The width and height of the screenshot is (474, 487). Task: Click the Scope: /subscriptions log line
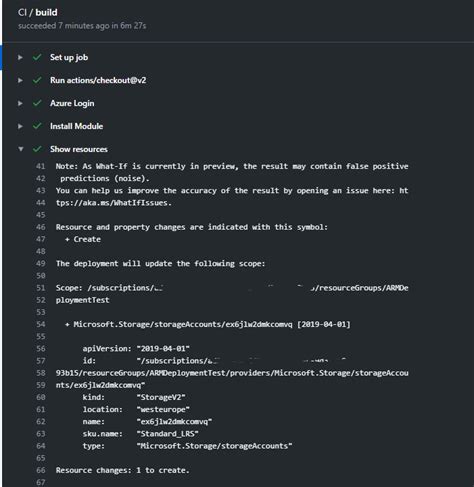click(232, 288)
